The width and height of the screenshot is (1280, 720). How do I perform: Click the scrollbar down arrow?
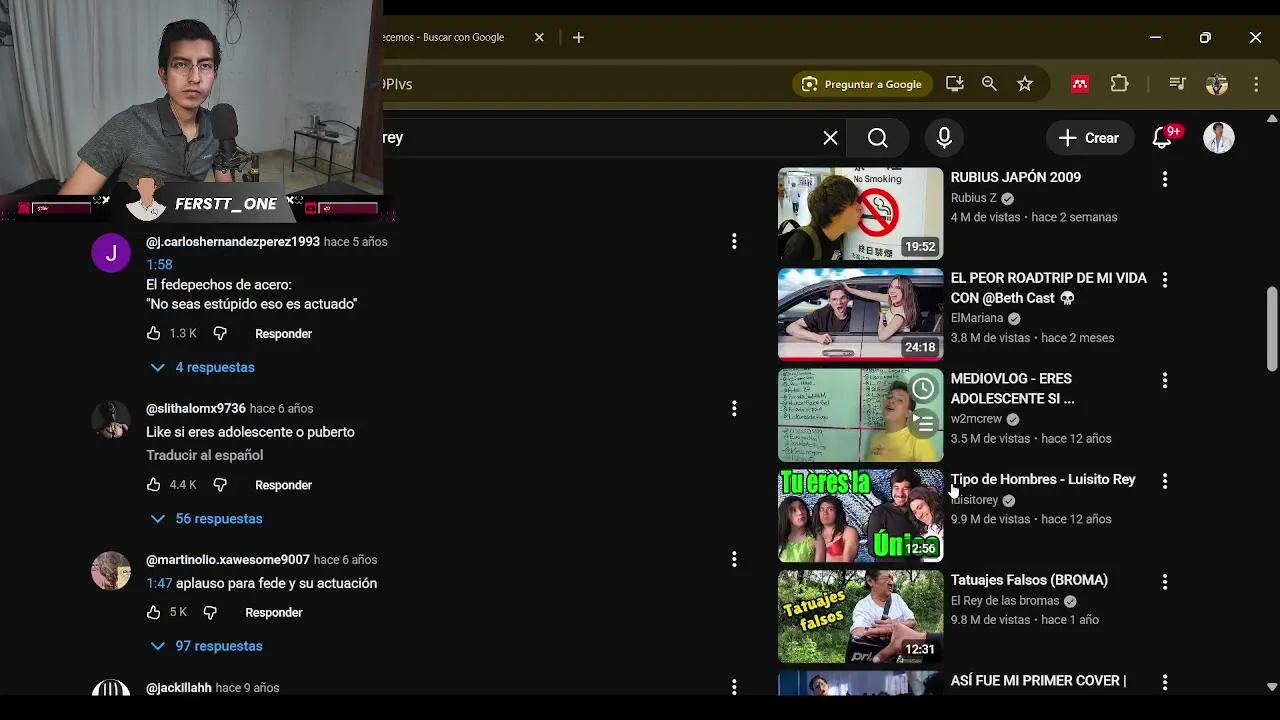(x=1272, y=687)
